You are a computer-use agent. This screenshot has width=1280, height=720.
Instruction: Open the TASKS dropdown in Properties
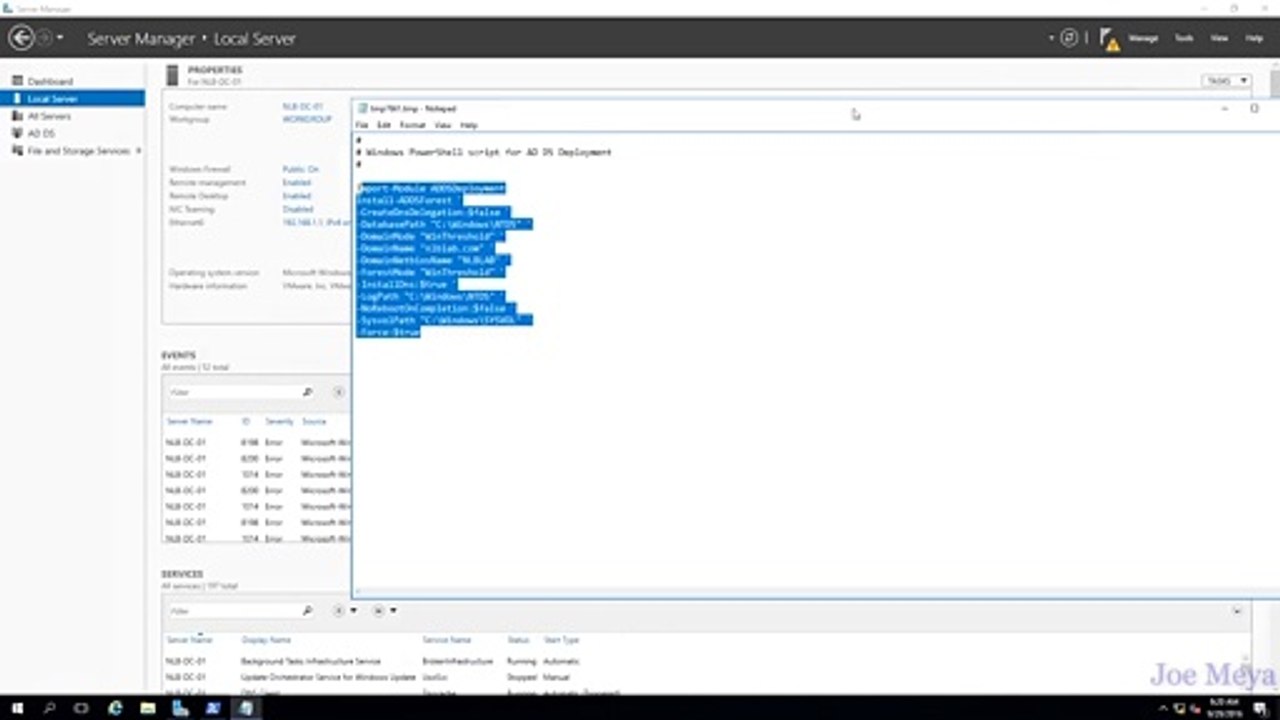[x=1227, y=80]
